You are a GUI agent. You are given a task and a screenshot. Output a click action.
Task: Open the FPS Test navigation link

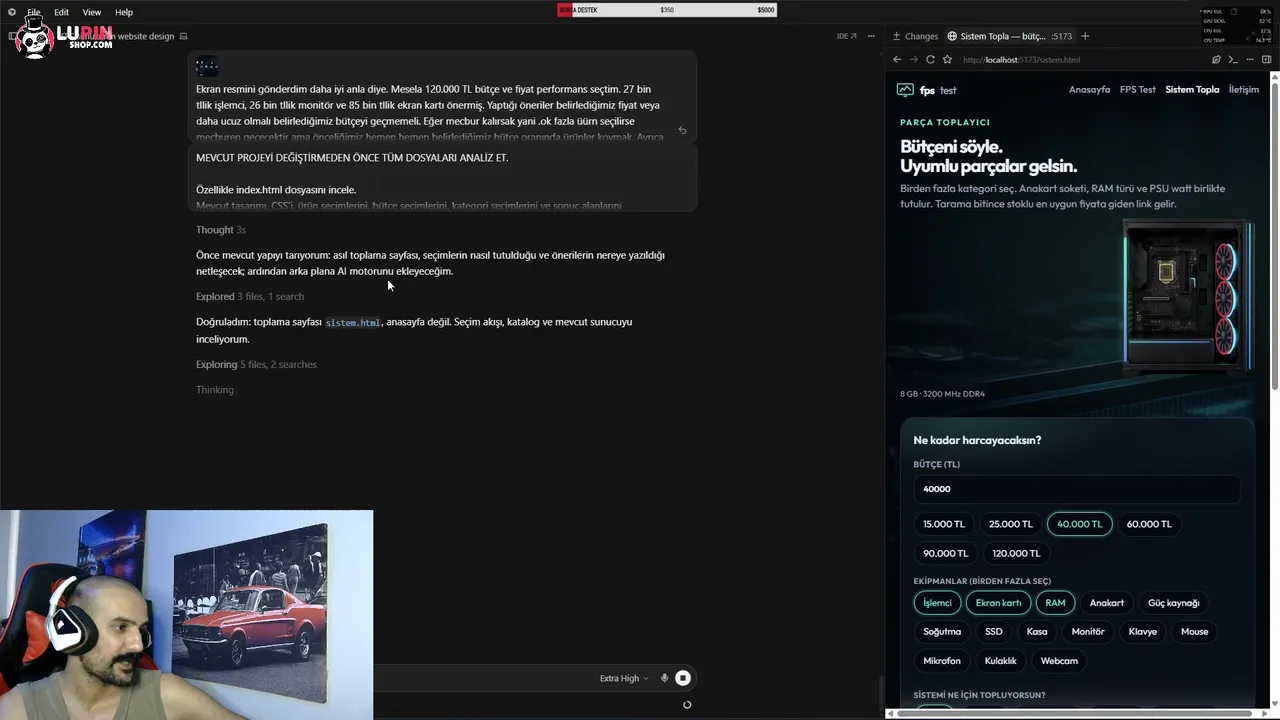tap(1138, 90)
